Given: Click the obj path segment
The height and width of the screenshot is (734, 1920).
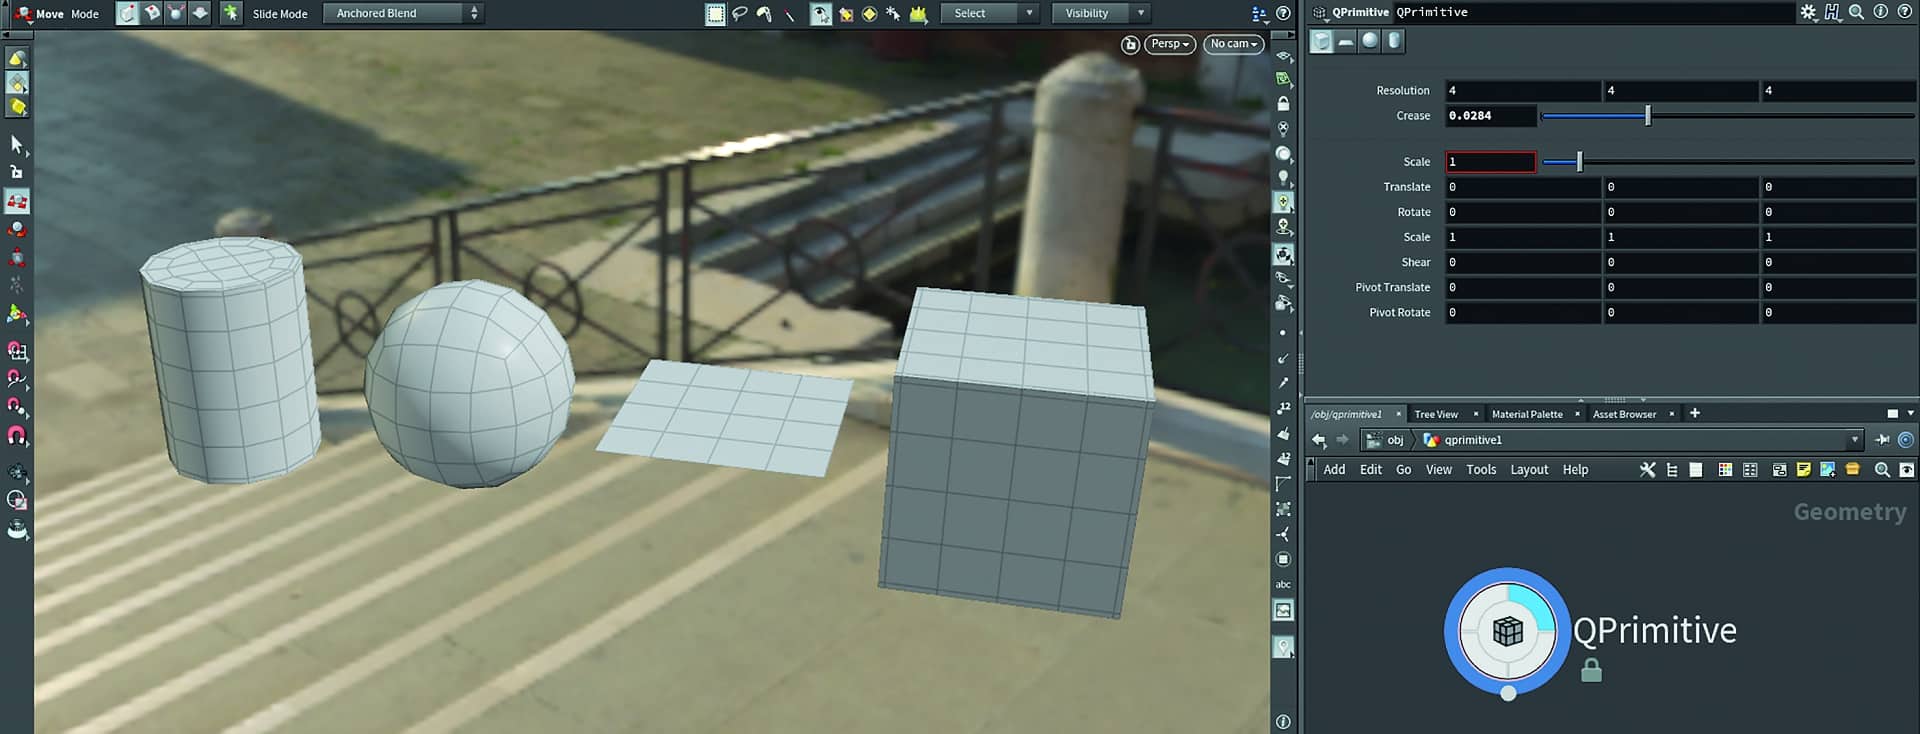Looking at the screenshot, I should pos(1386,440).
